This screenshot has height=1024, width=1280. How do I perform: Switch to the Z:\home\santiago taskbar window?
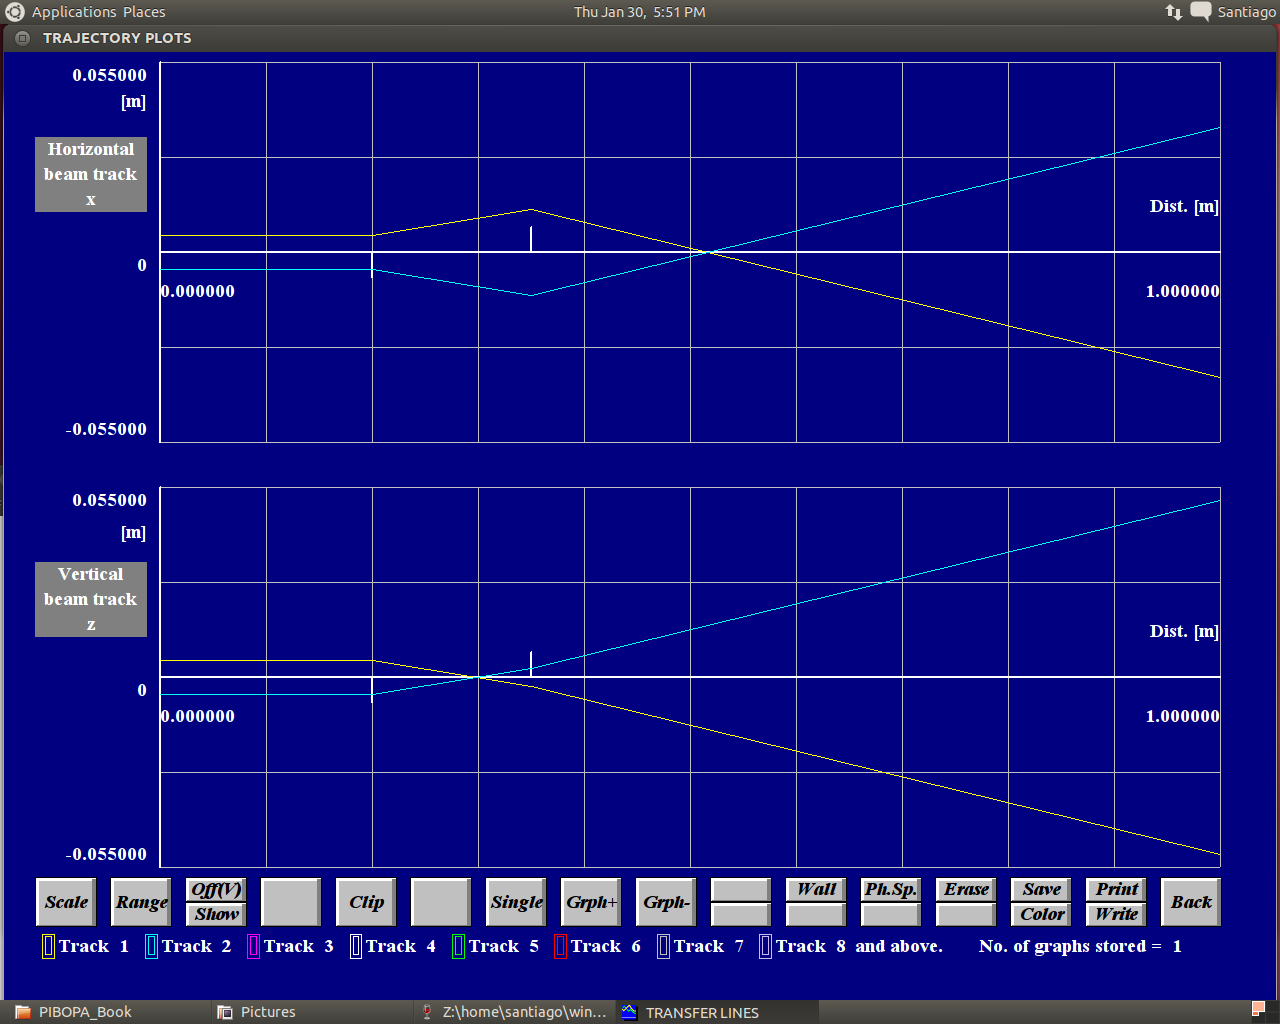pyautogui.click(x=513, y=1012)
